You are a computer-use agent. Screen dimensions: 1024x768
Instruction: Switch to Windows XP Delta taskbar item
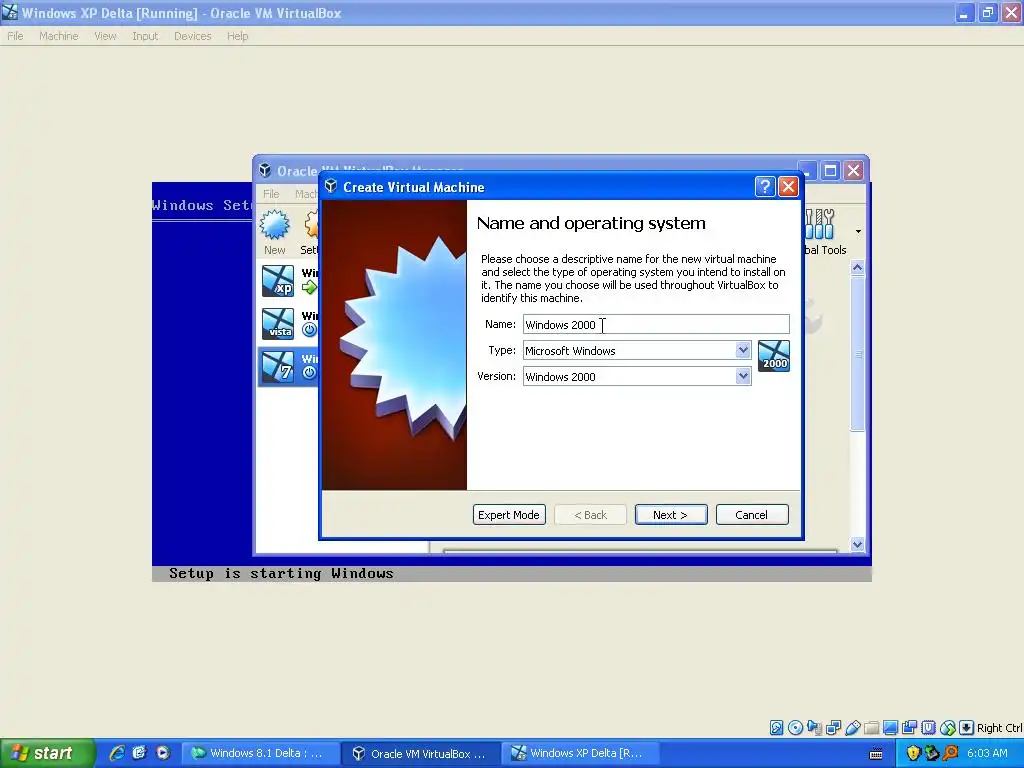pos(581,753)
